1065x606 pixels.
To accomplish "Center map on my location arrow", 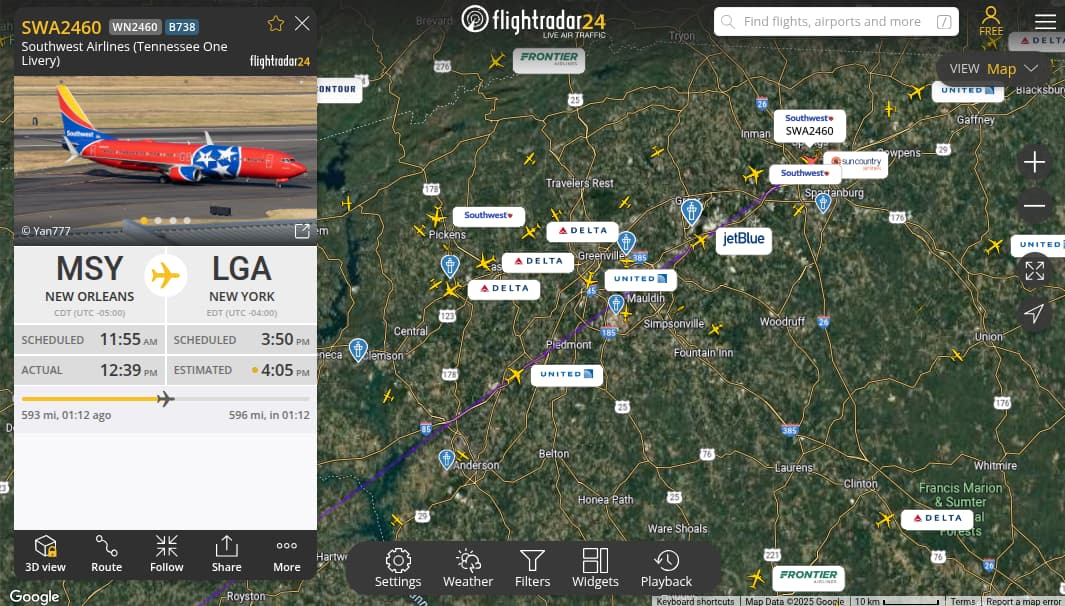I will pyautogui.click(x=1034, y=313).
